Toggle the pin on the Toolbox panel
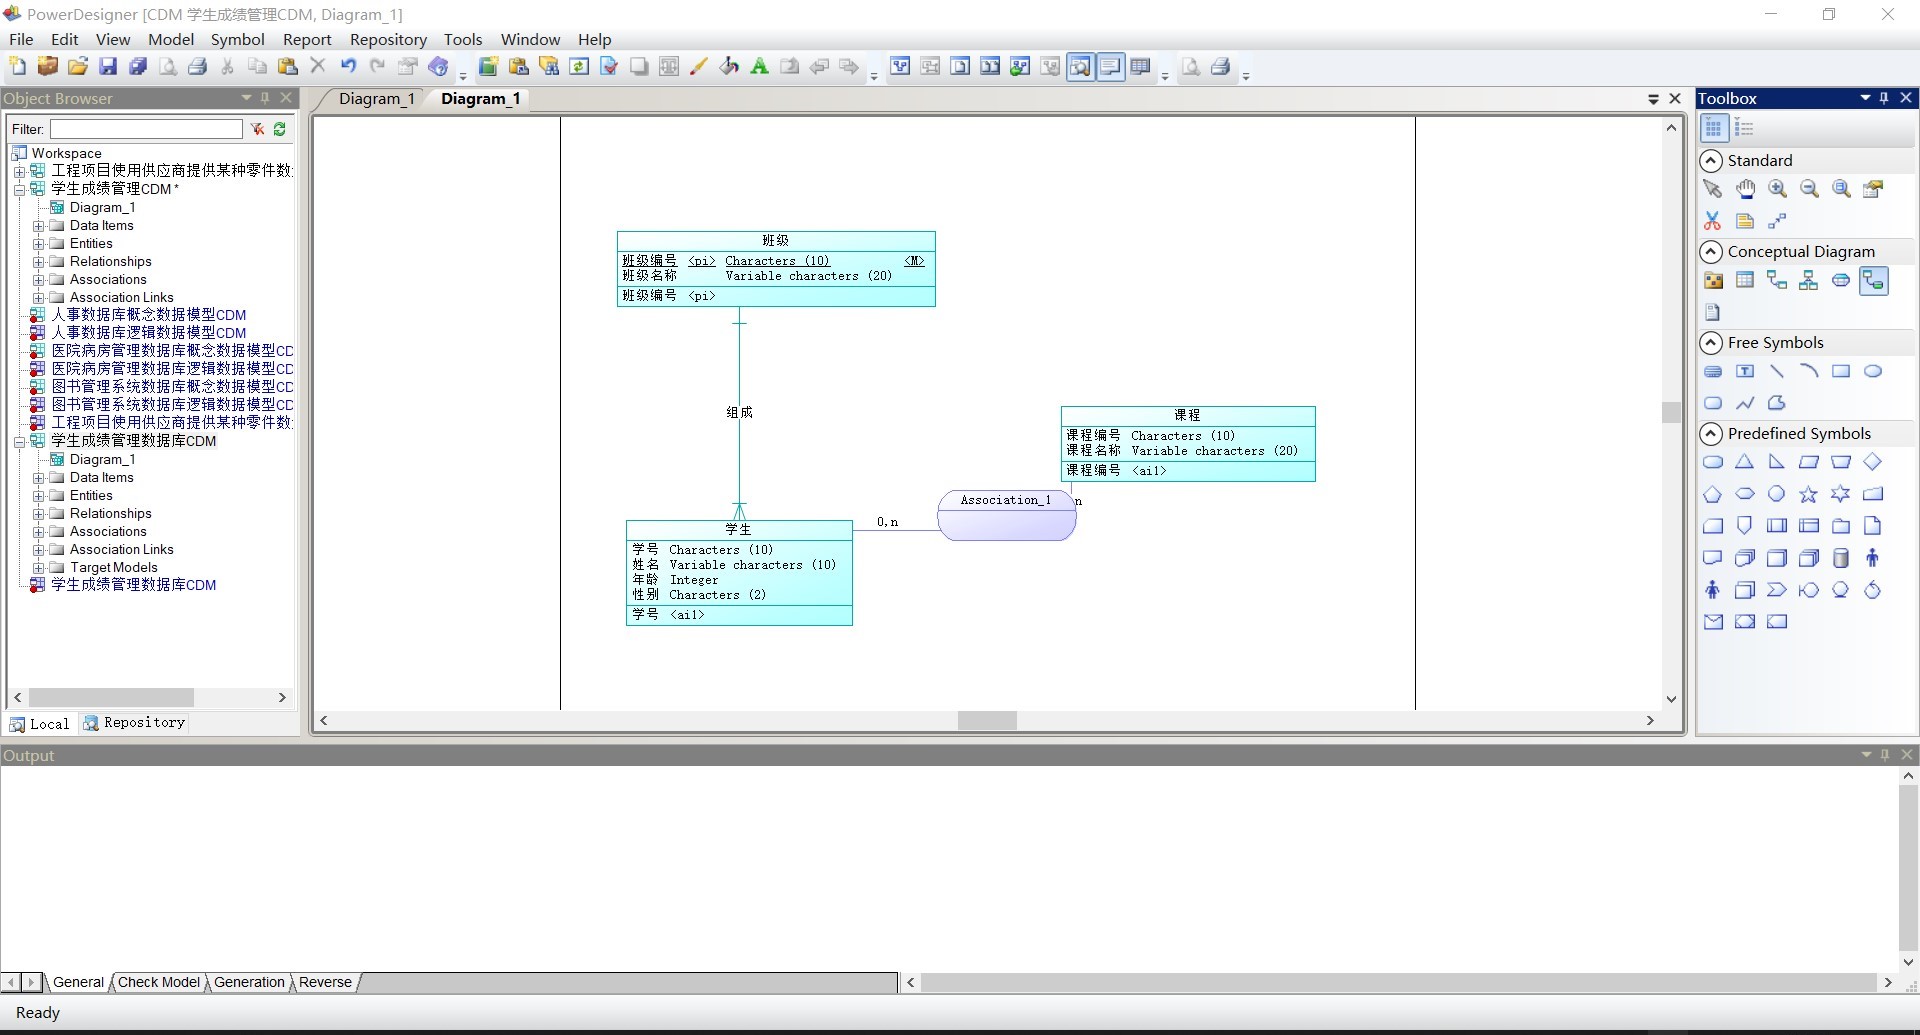Viewport: 1920px width, 1035px height. click(x=1885, y=98)
